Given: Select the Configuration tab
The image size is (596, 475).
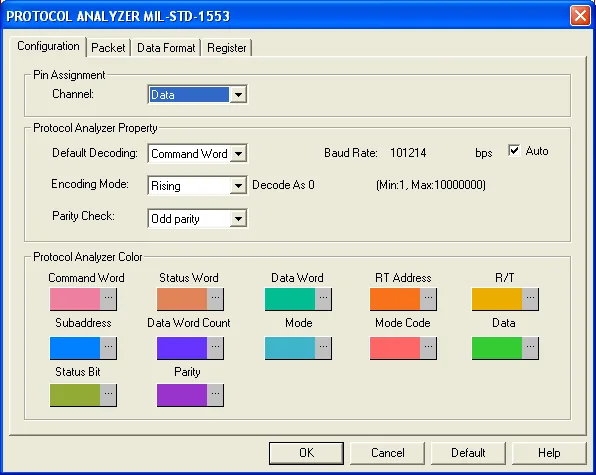Looking at the screenshot, I should click(x=48, y=46).
